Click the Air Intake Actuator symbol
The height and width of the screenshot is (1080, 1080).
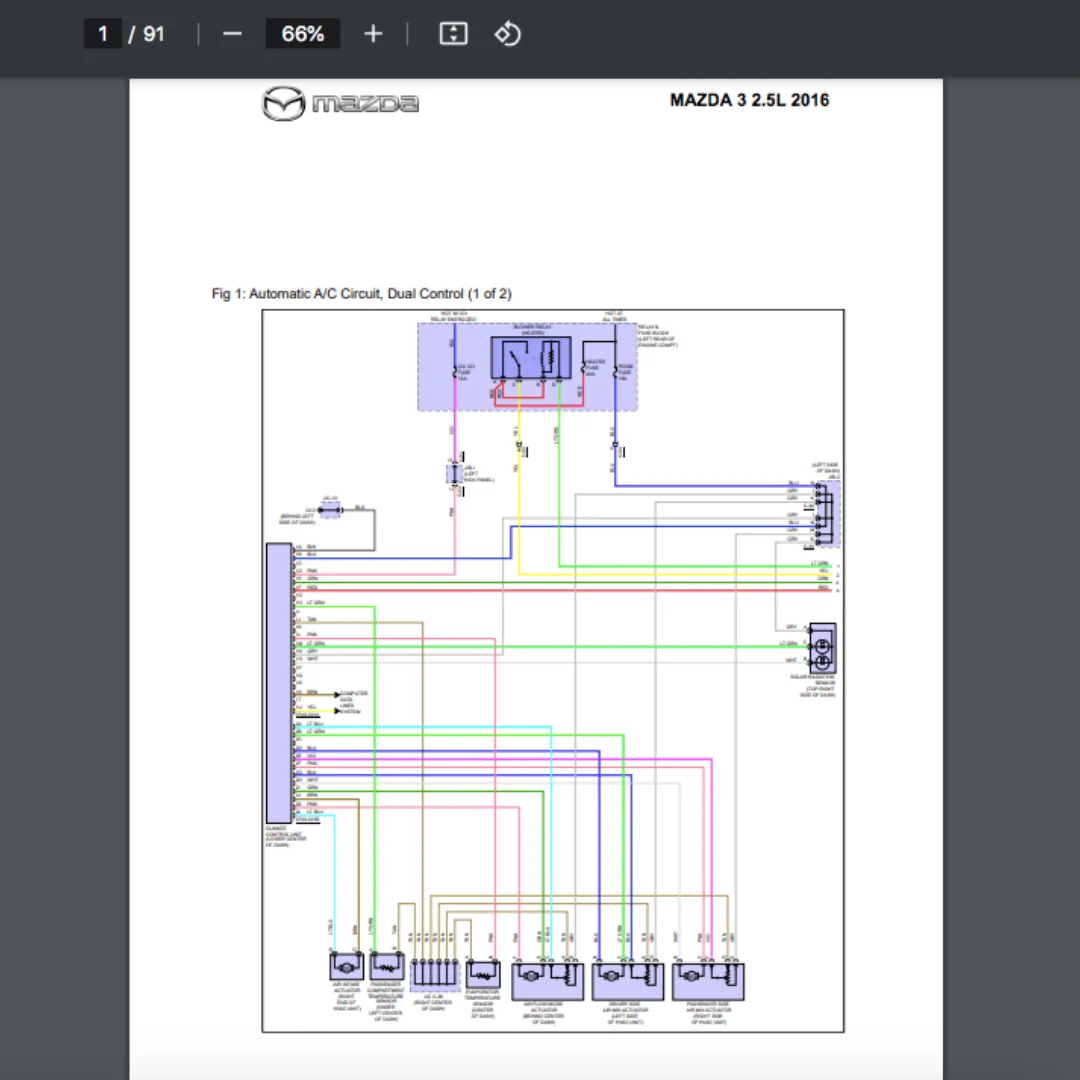click(345, 966)
